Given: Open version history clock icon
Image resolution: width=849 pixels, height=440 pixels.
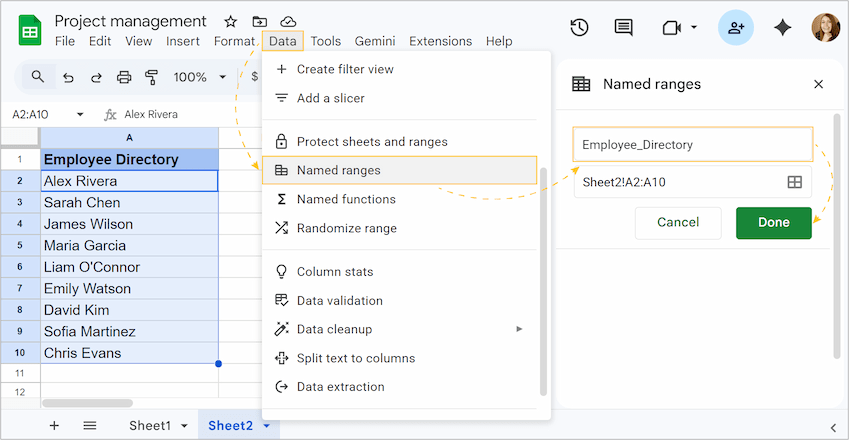Looking at the screenshot, I should click(579, 28).
